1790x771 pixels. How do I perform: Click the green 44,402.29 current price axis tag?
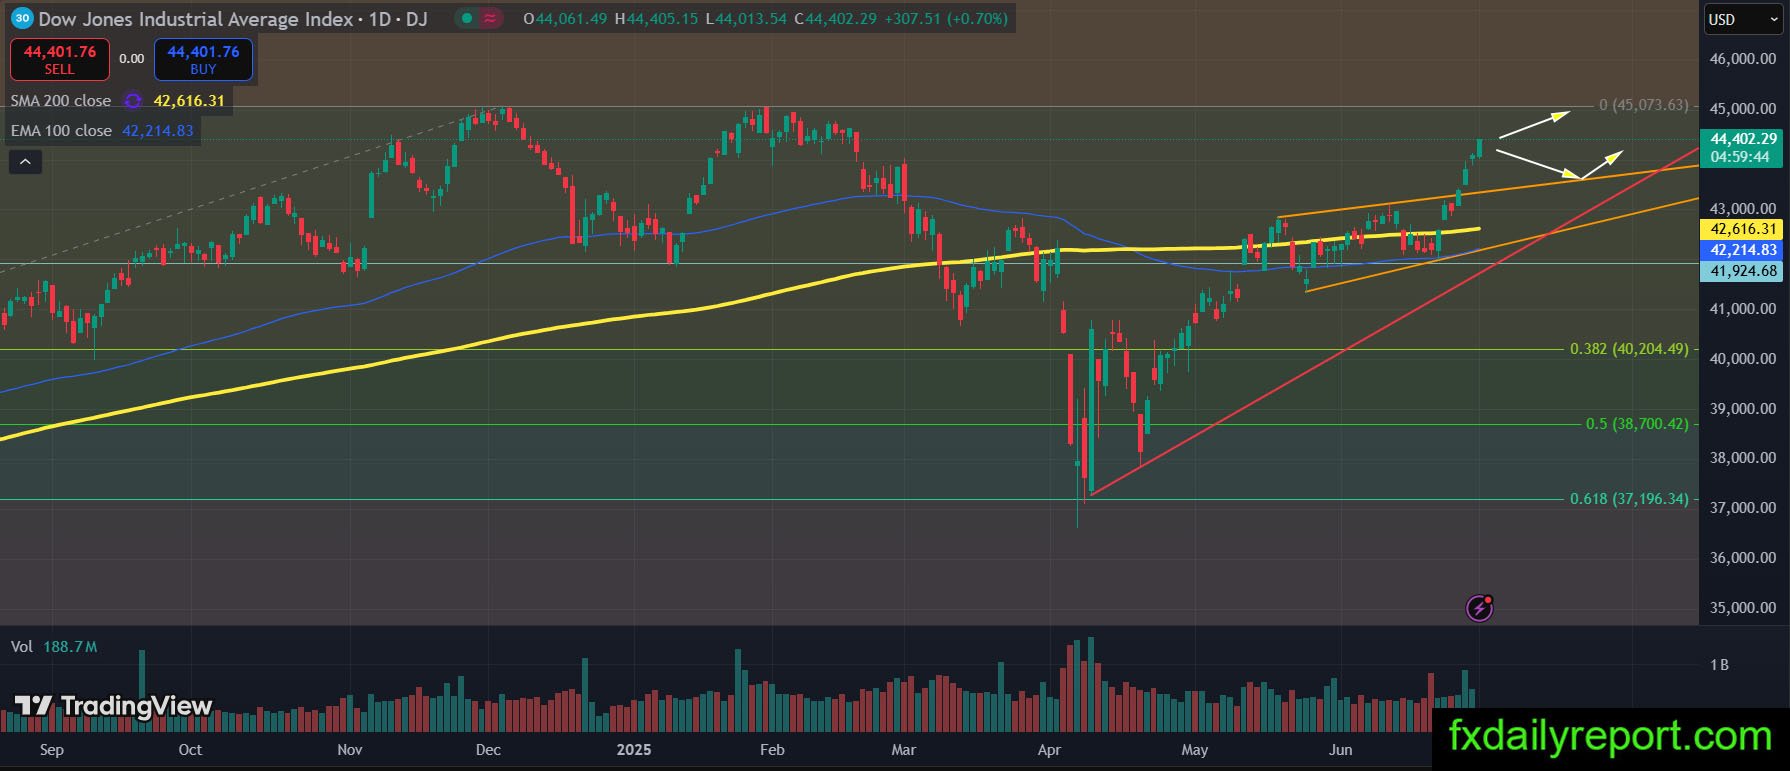click(x=1743, y=139)
